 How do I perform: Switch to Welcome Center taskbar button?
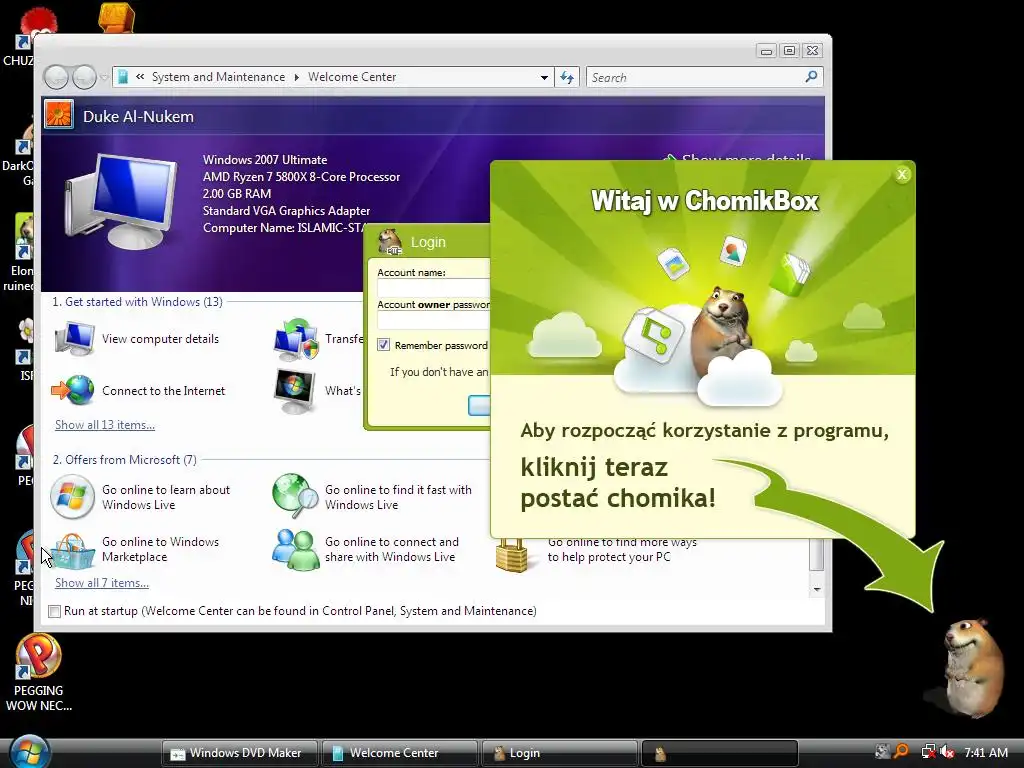tap(399, 753)
